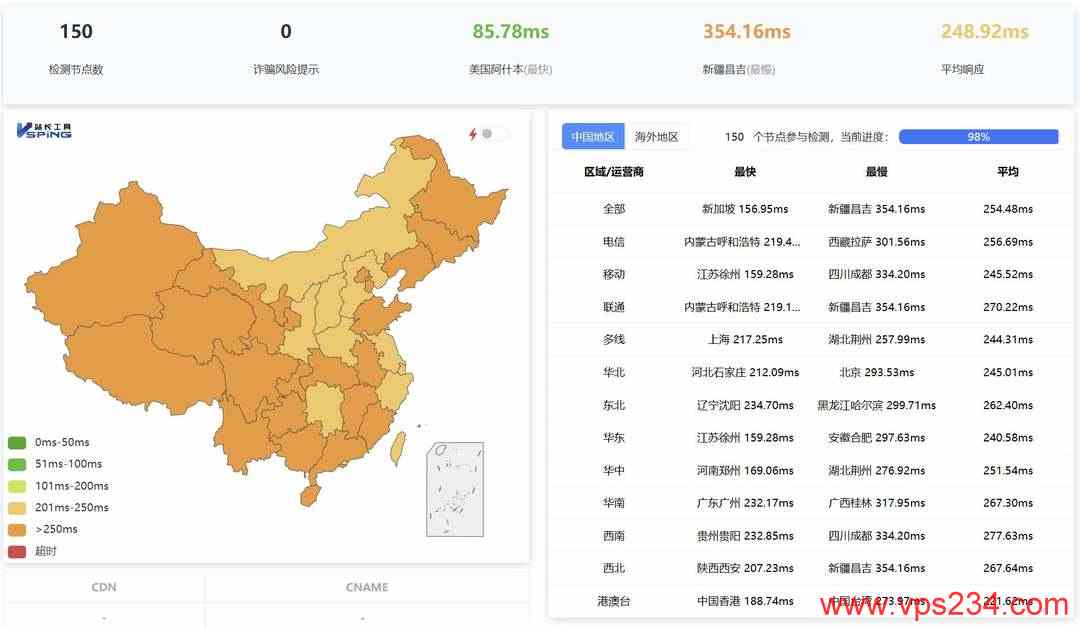This screenshot has height=627, width=1080.
Task: Click the 平均 column header
Action: (x=1008, y=172)
